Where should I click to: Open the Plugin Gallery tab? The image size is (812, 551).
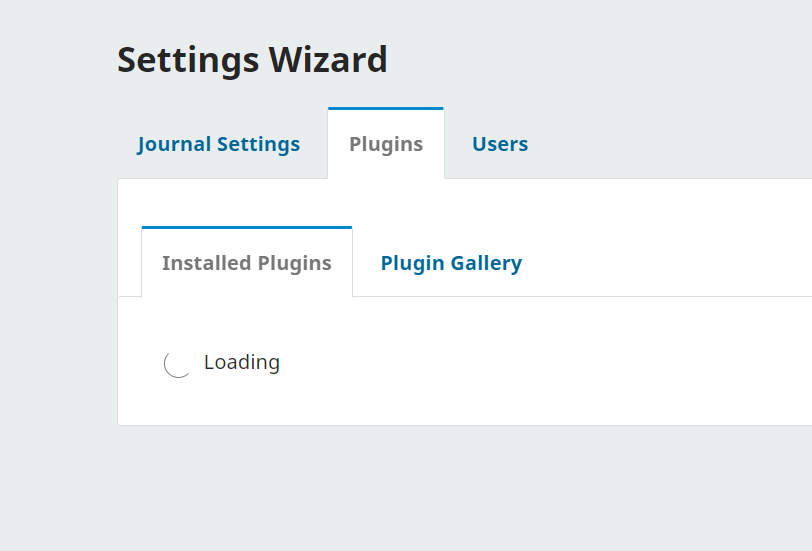pos(451,263)
